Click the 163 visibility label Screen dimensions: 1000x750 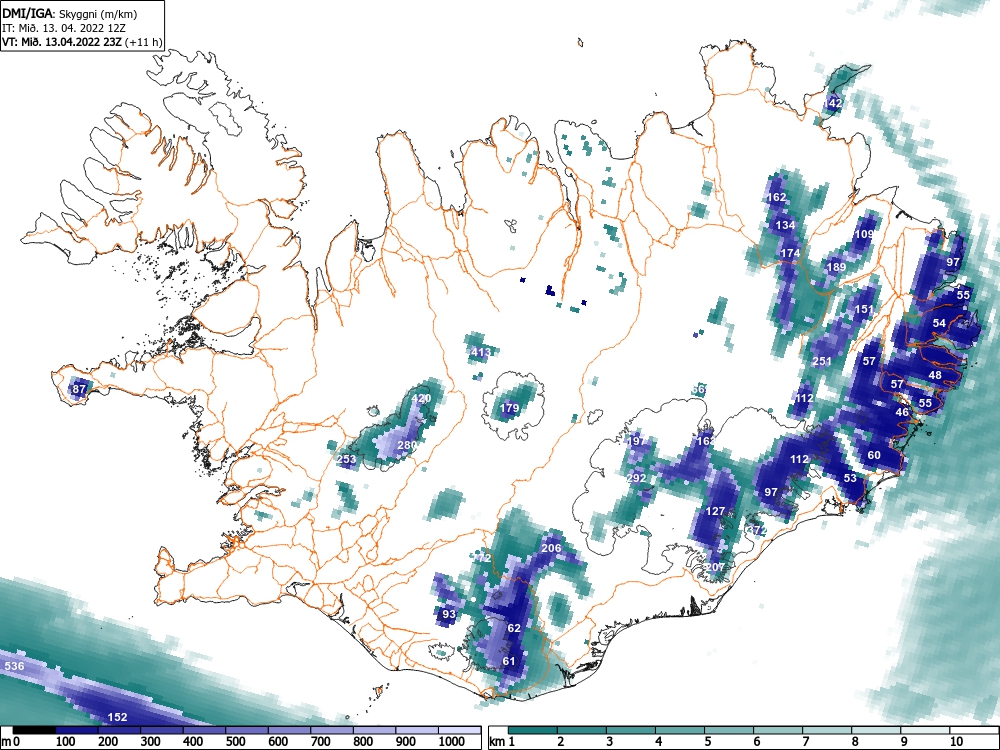tap(706, 441)
